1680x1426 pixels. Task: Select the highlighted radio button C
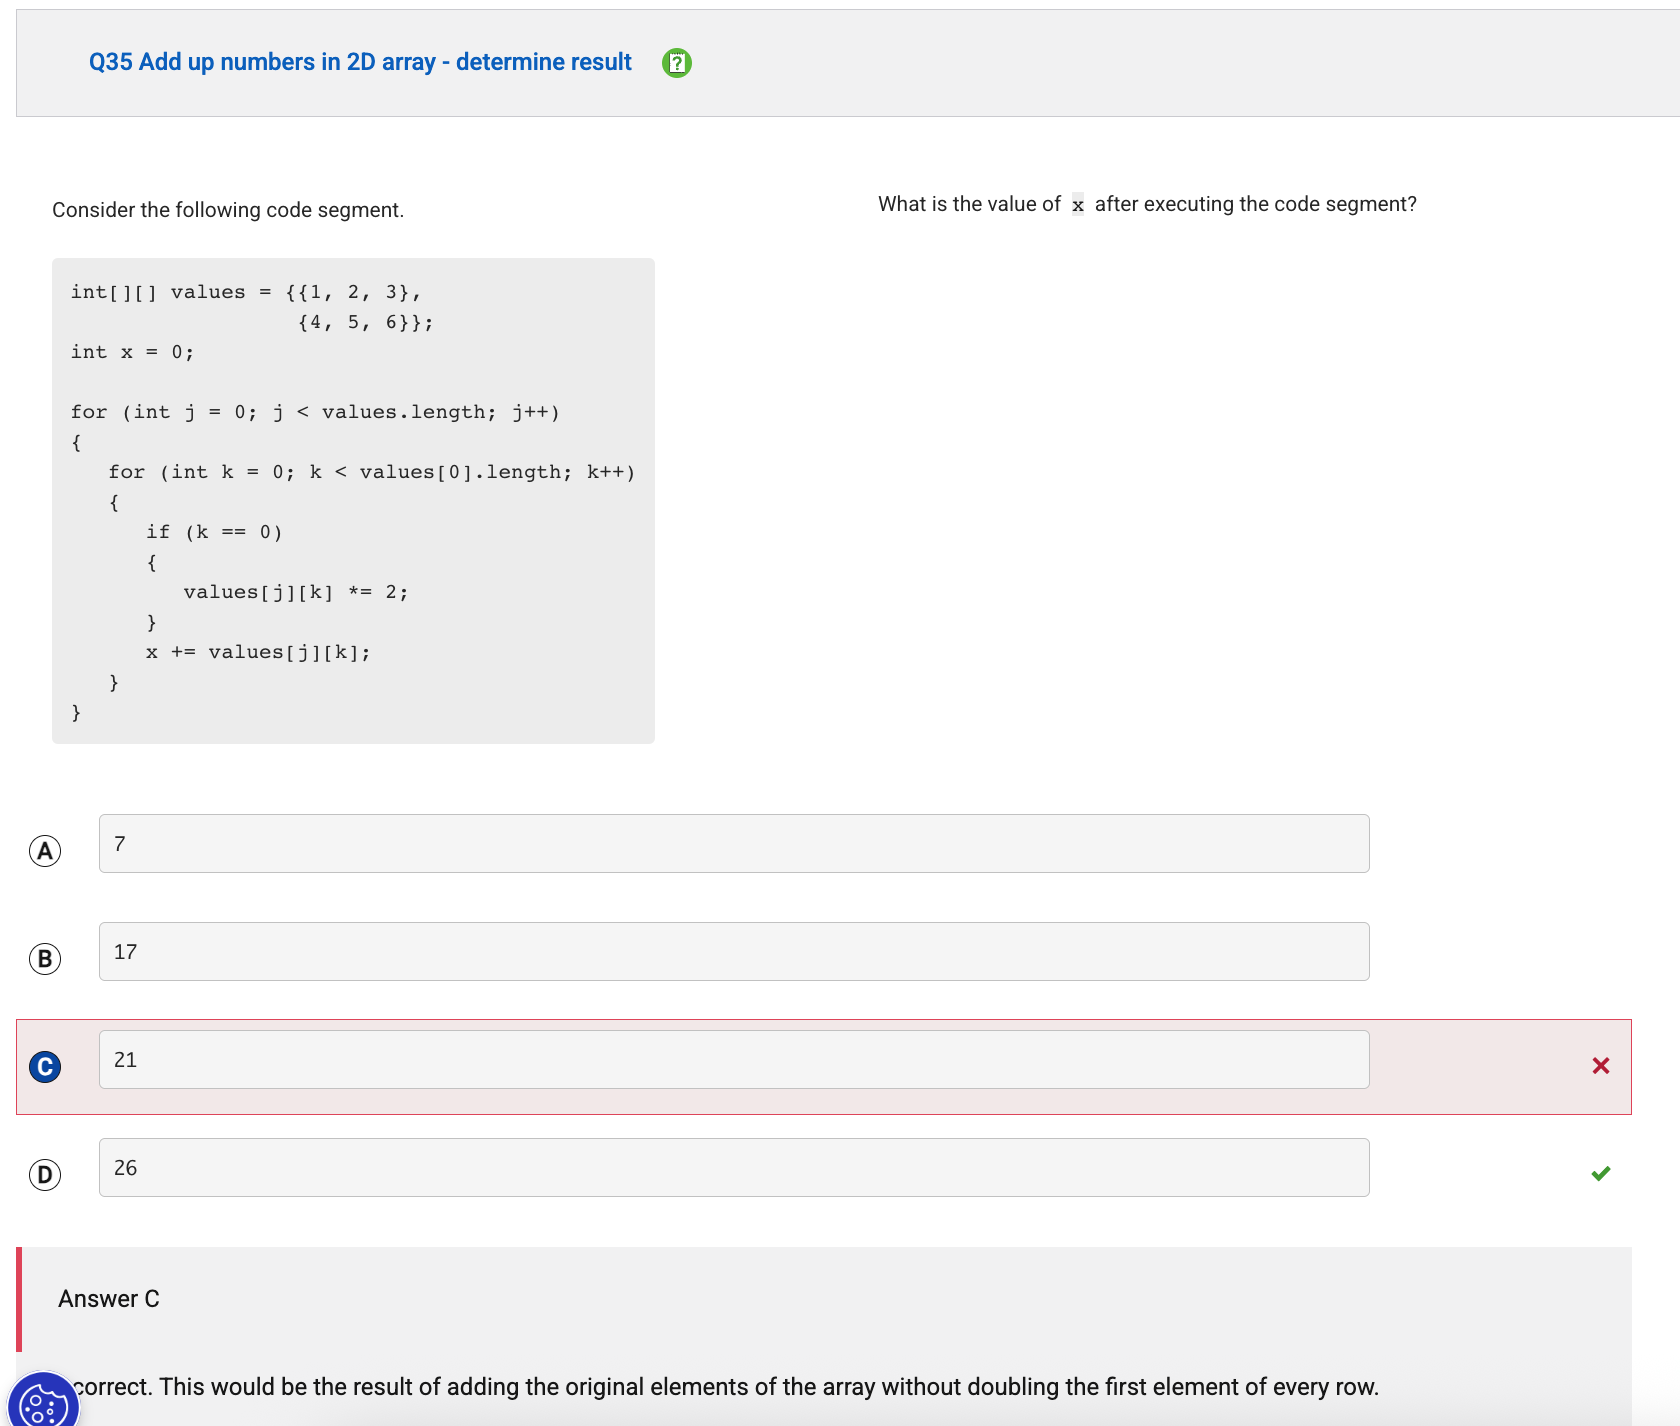coord(45,1067)
